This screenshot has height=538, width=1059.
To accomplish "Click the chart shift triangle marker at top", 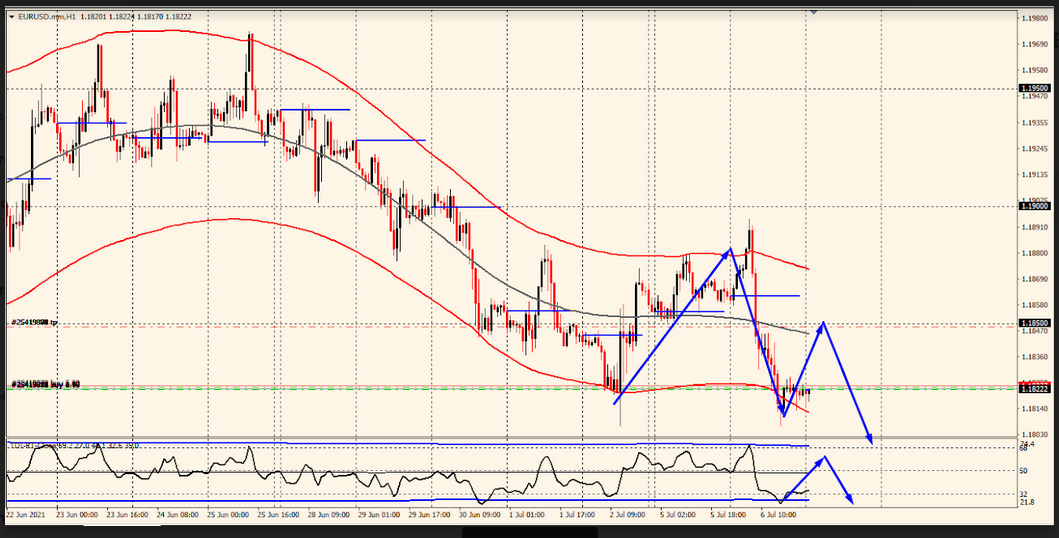I will click(x=813, y=12).
